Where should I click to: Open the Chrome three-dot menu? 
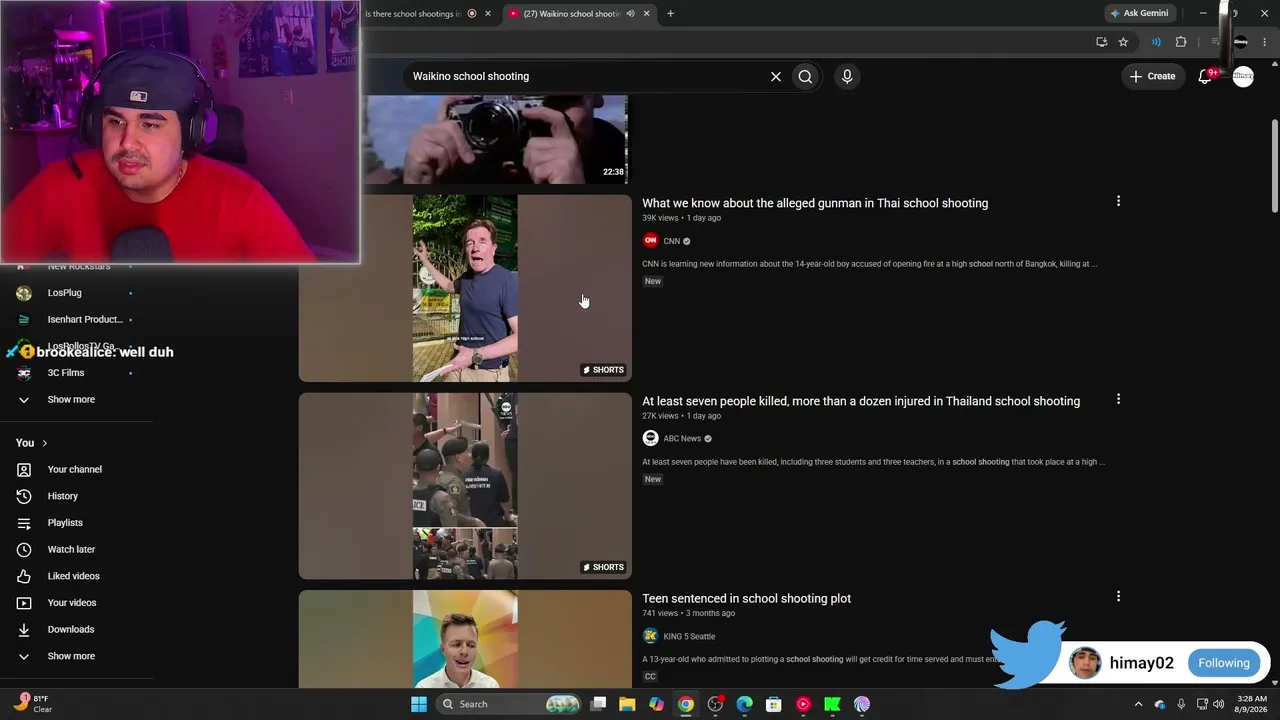coord(1264,42)
